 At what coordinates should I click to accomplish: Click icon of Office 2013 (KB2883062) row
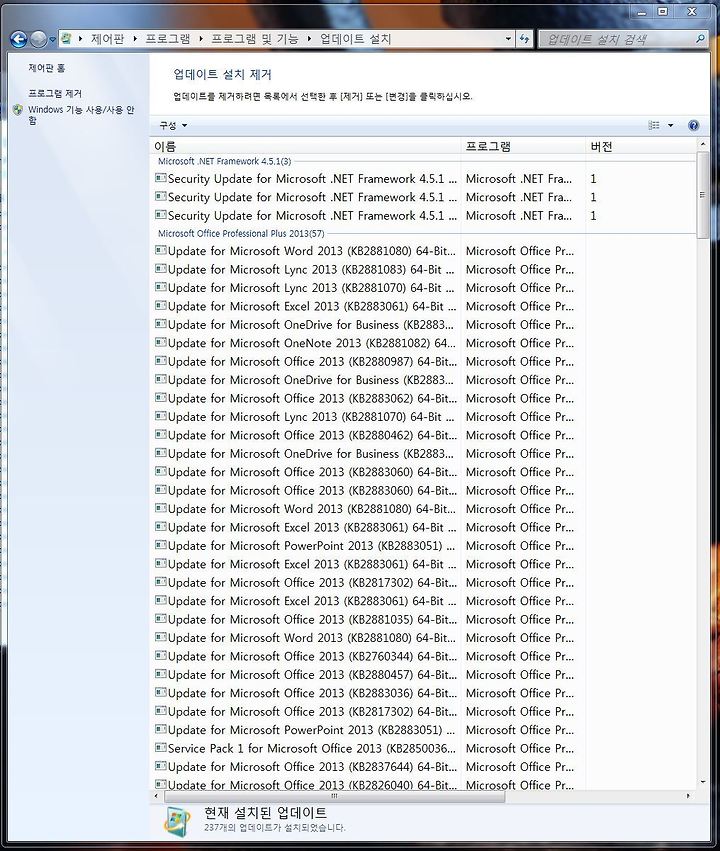[x=161, y=398]
